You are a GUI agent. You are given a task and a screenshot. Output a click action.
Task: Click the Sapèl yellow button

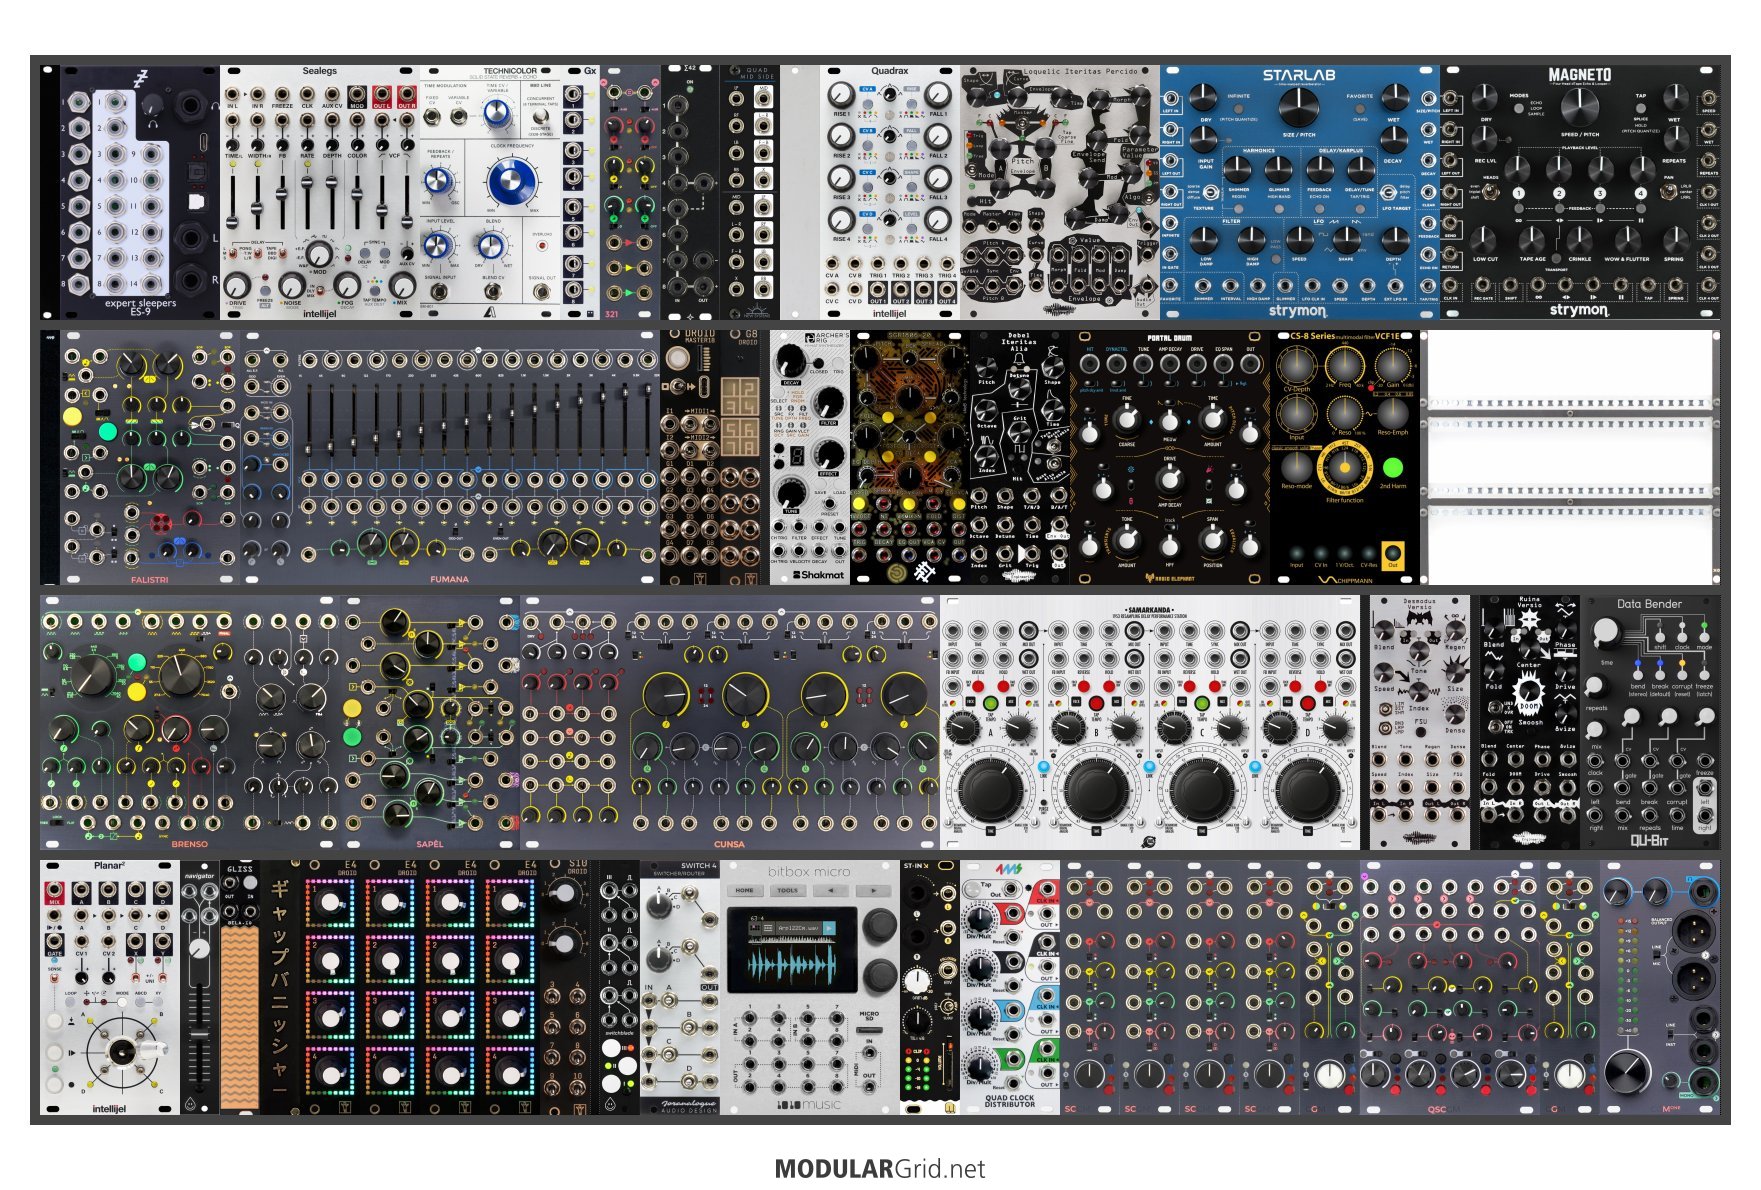(352, 708)
